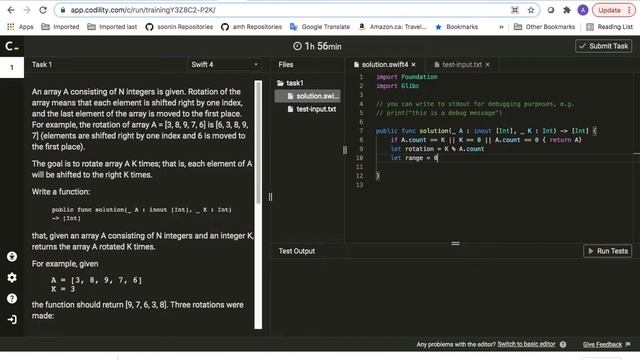Click the address bar URL
The image size is (640, 360).
[x=143, y=10]
